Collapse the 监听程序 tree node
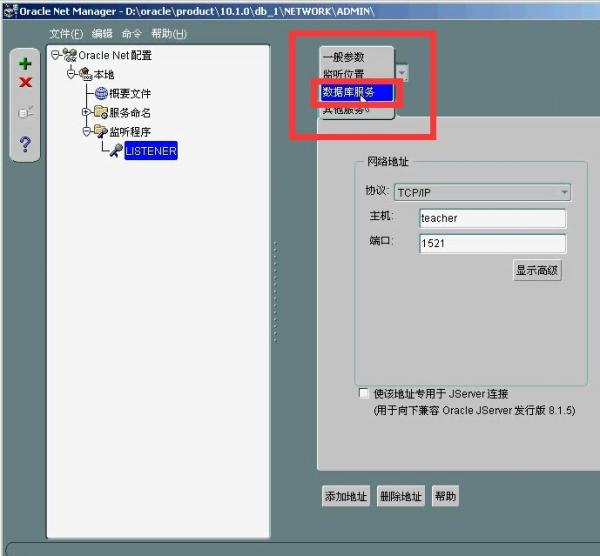This screenshot has height=556, width=600. [86, 132]
